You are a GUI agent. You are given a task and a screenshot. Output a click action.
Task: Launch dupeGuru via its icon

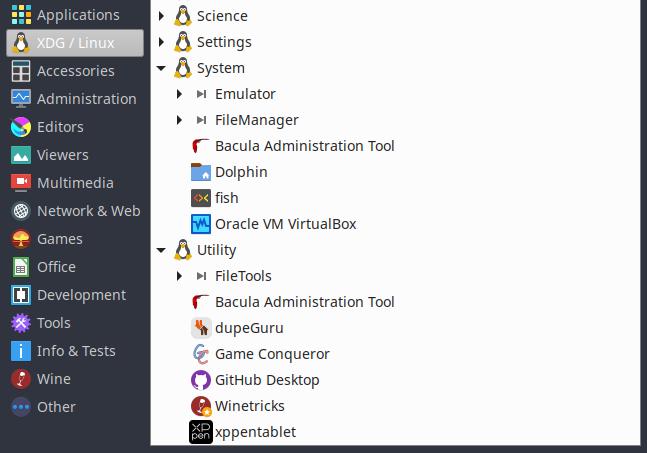click(x=200, y=328)
